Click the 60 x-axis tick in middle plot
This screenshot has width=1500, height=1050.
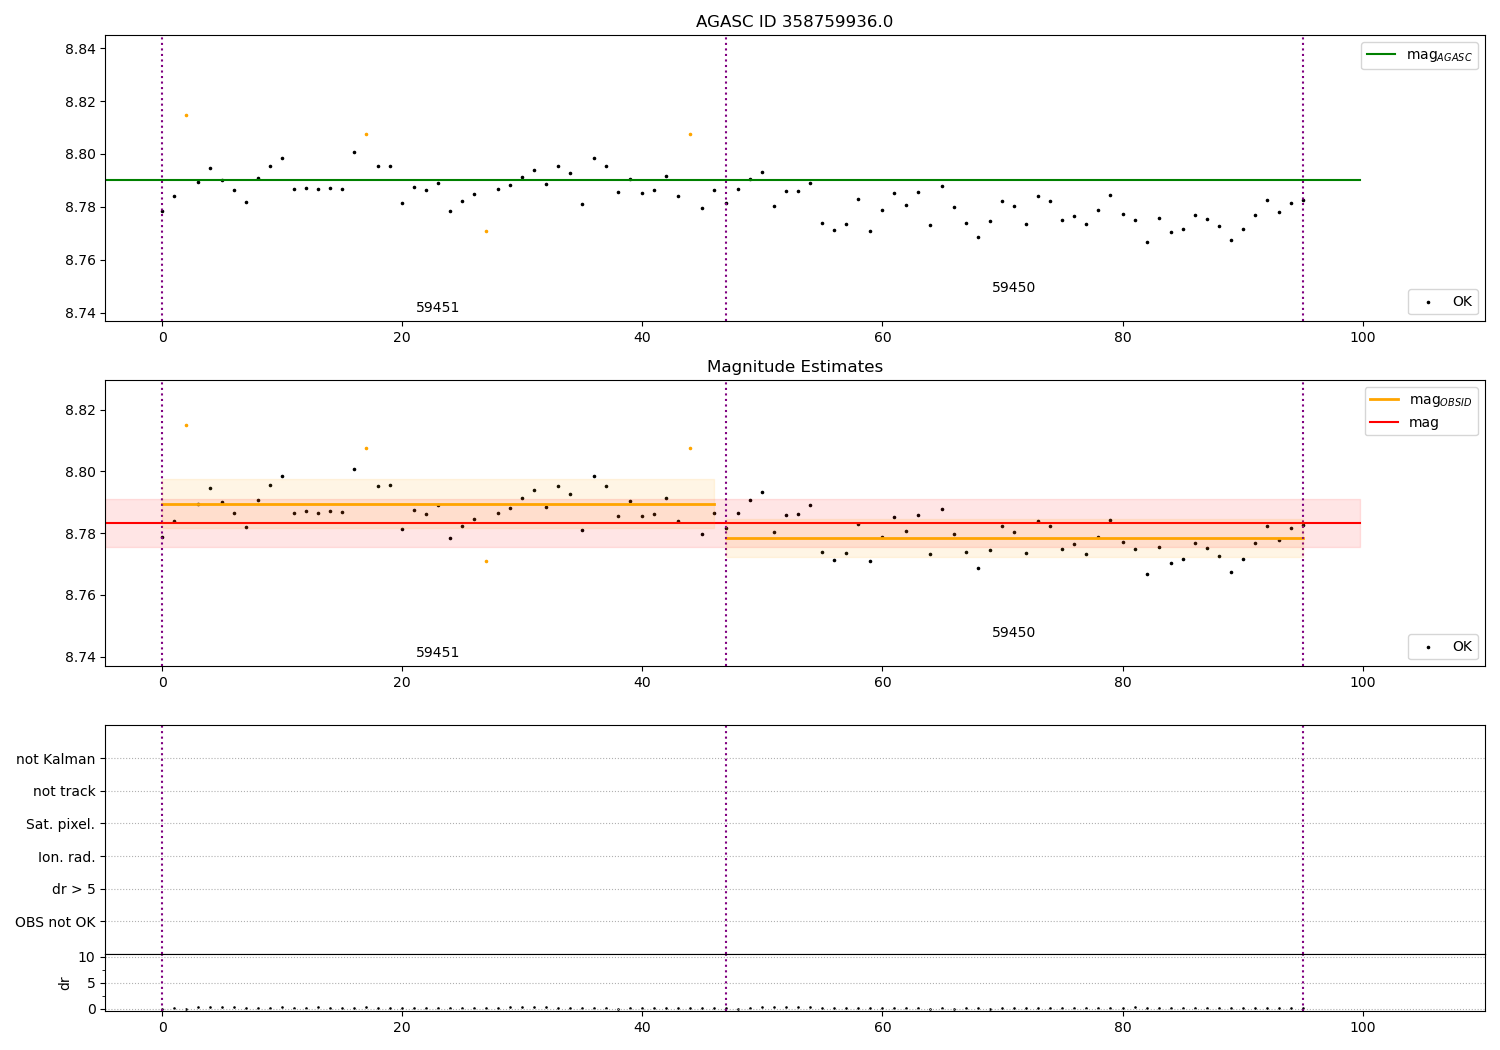[882, 683]
